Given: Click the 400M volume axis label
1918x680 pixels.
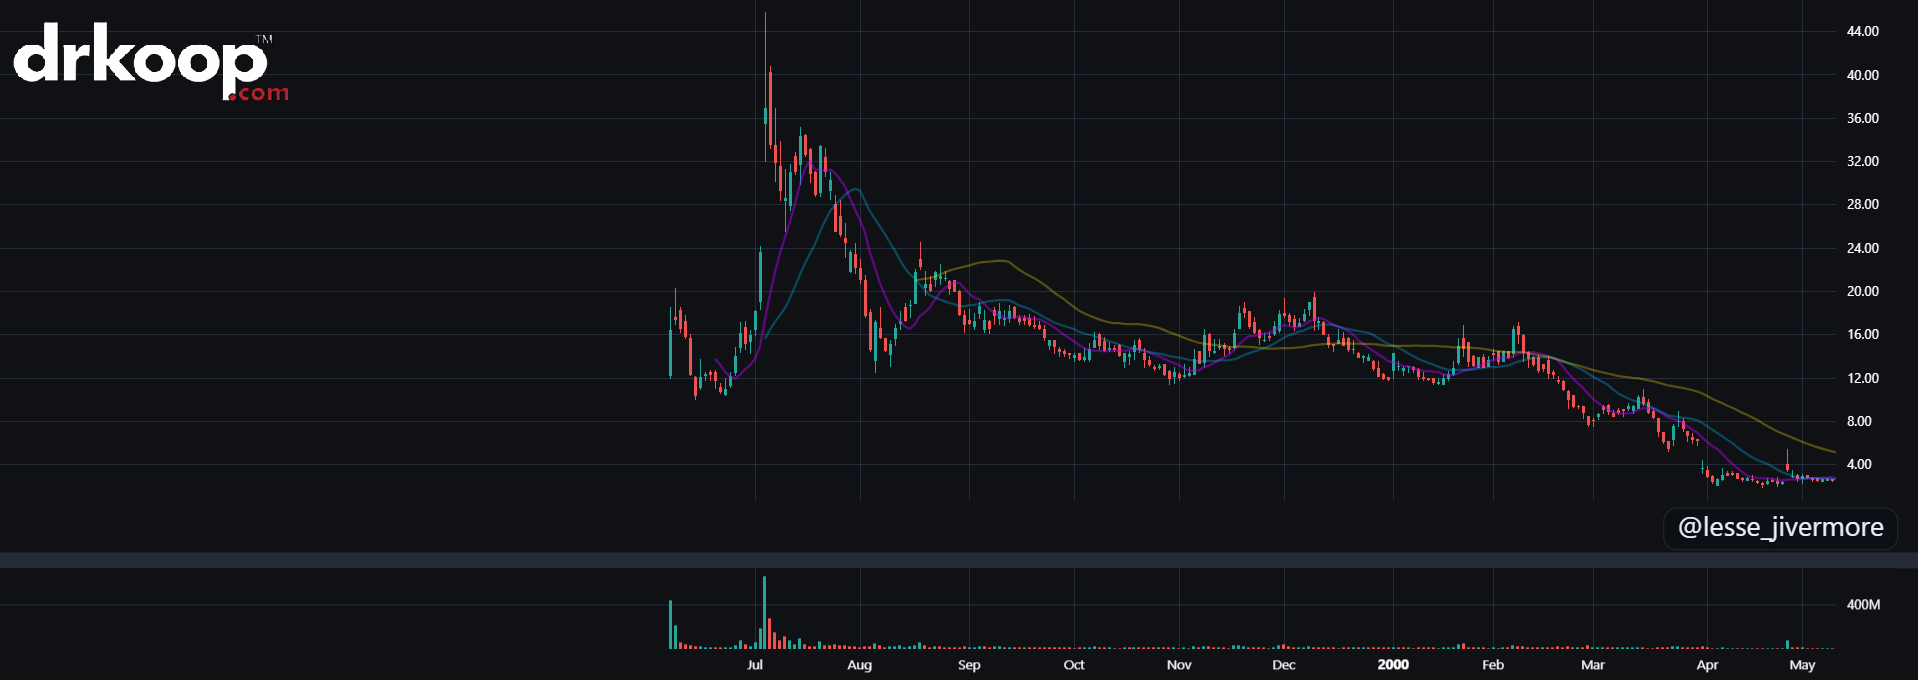Looking at the screenshot, I should 1863,605.
